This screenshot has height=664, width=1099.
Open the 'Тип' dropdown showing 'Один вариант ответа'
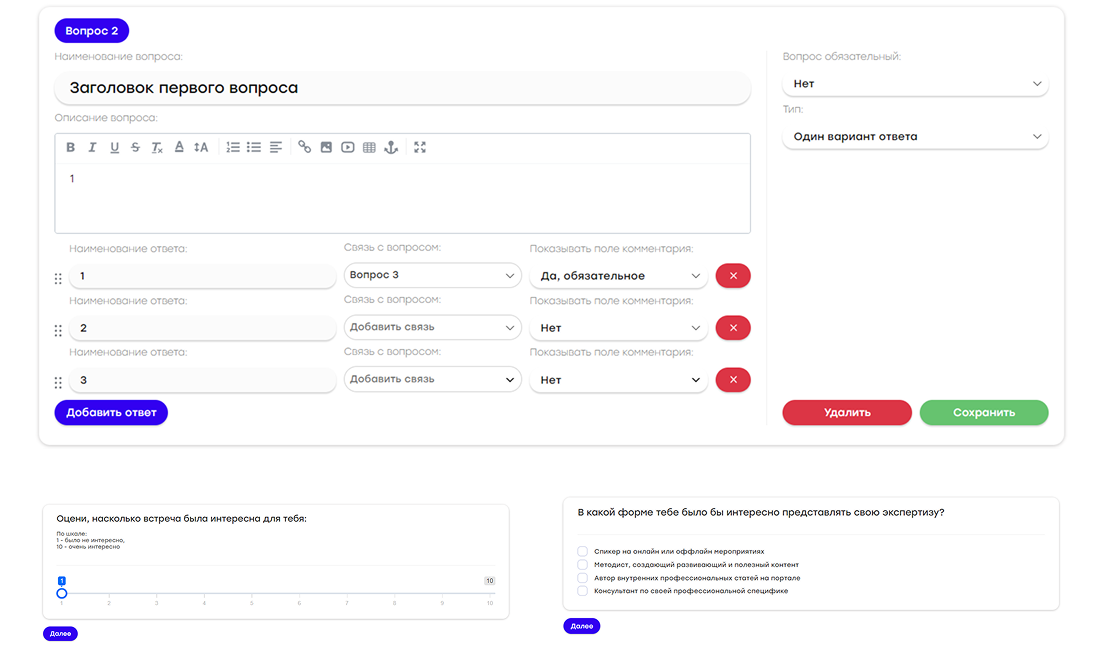point(915,136)
